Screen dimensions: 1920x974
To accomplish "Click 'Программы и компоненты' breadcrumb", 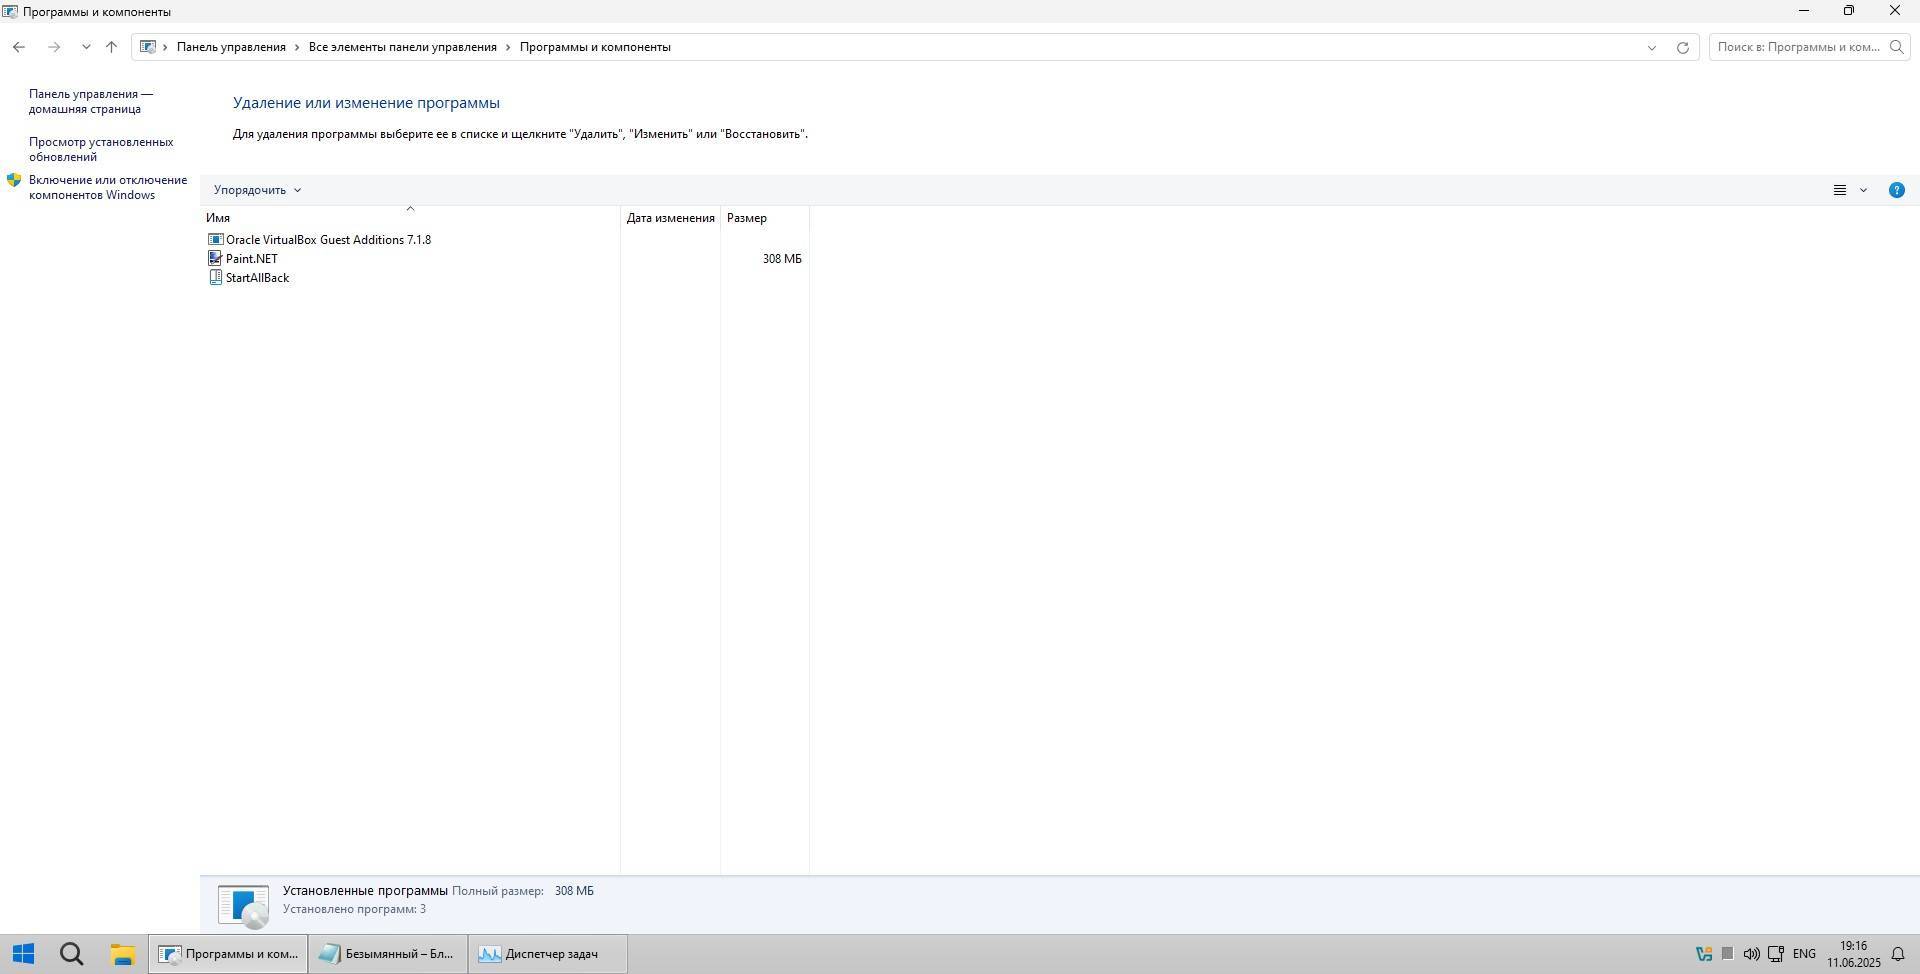I will [595, 47].
